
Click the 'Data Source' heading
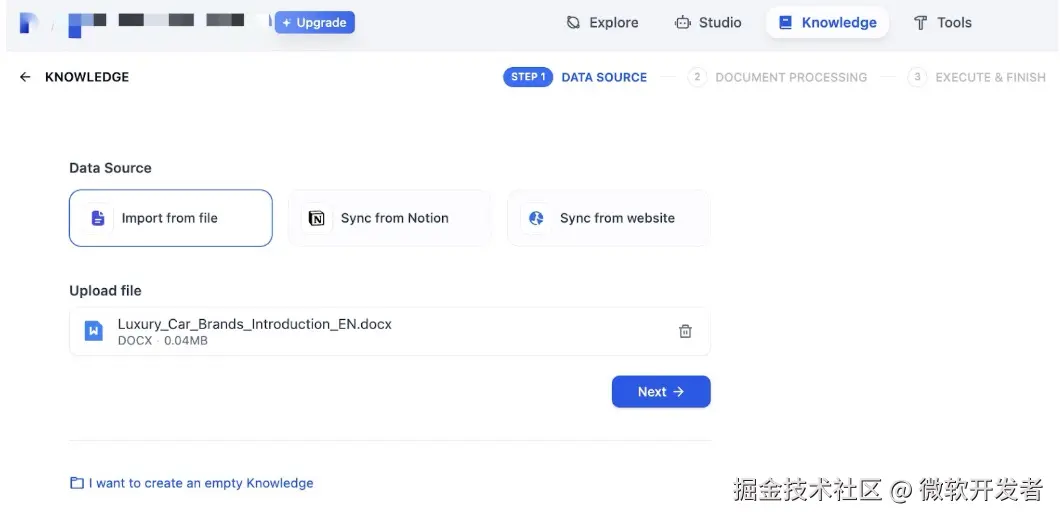(110, 168)
